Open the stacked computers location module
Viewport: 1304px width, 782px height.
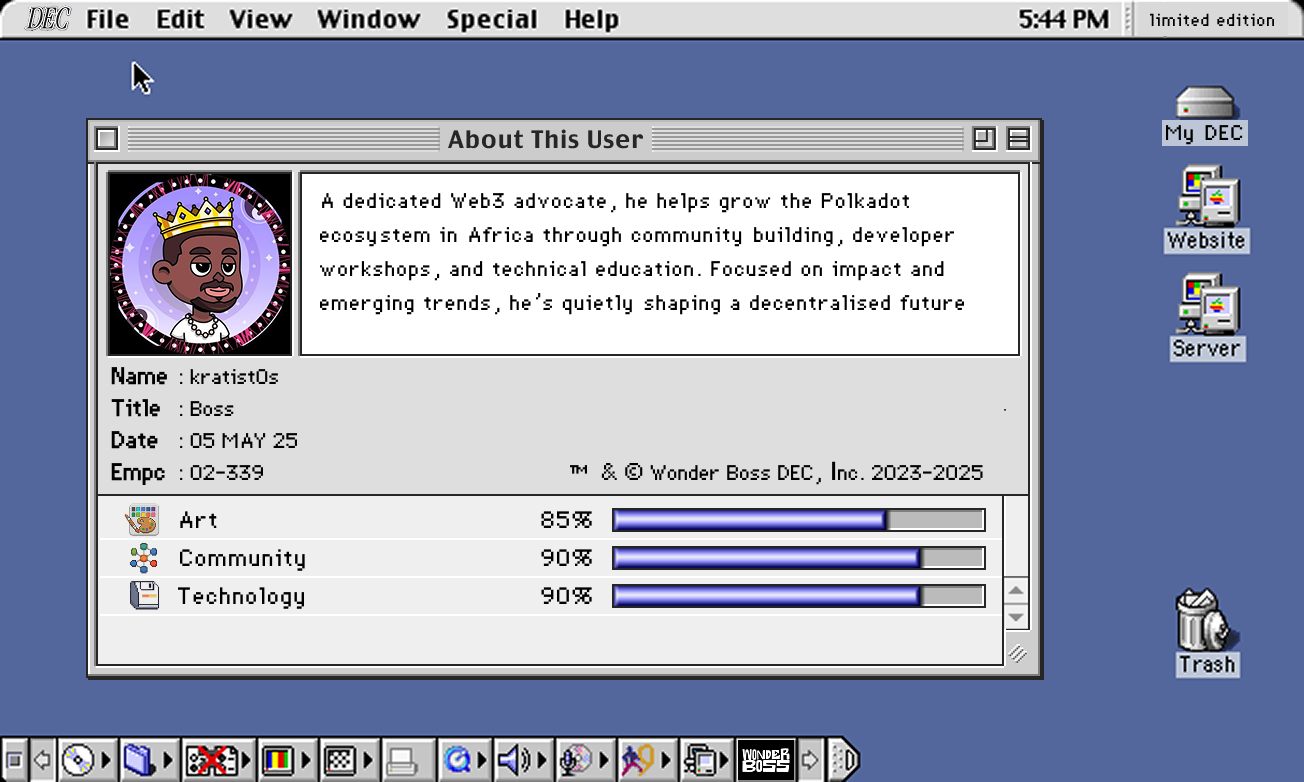click(x=705, y=761)
